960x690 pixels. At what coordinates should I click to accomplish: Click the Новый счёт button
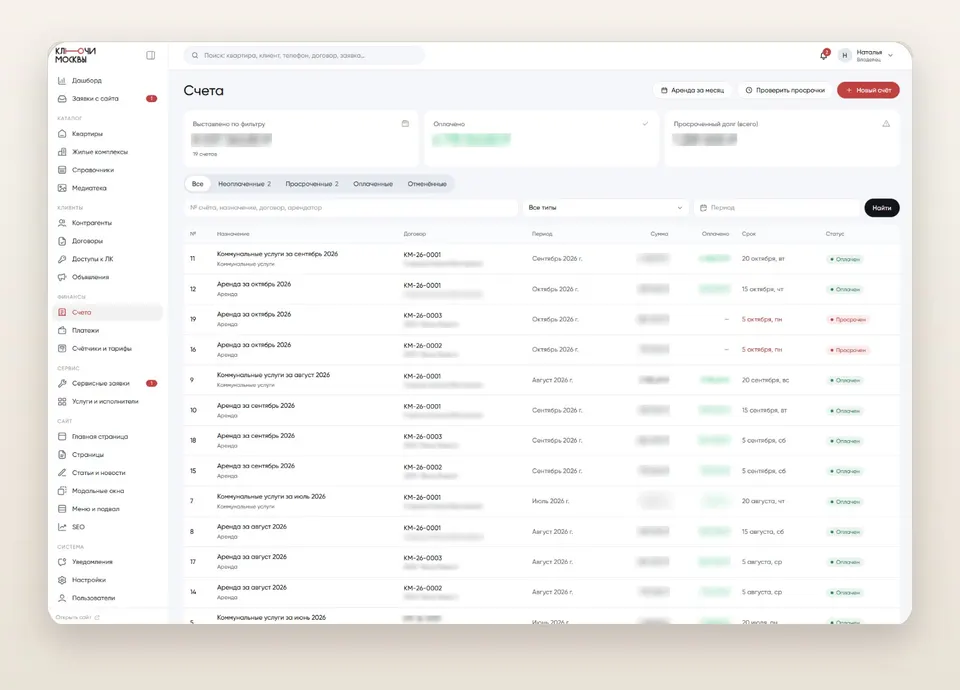(868, 90)
